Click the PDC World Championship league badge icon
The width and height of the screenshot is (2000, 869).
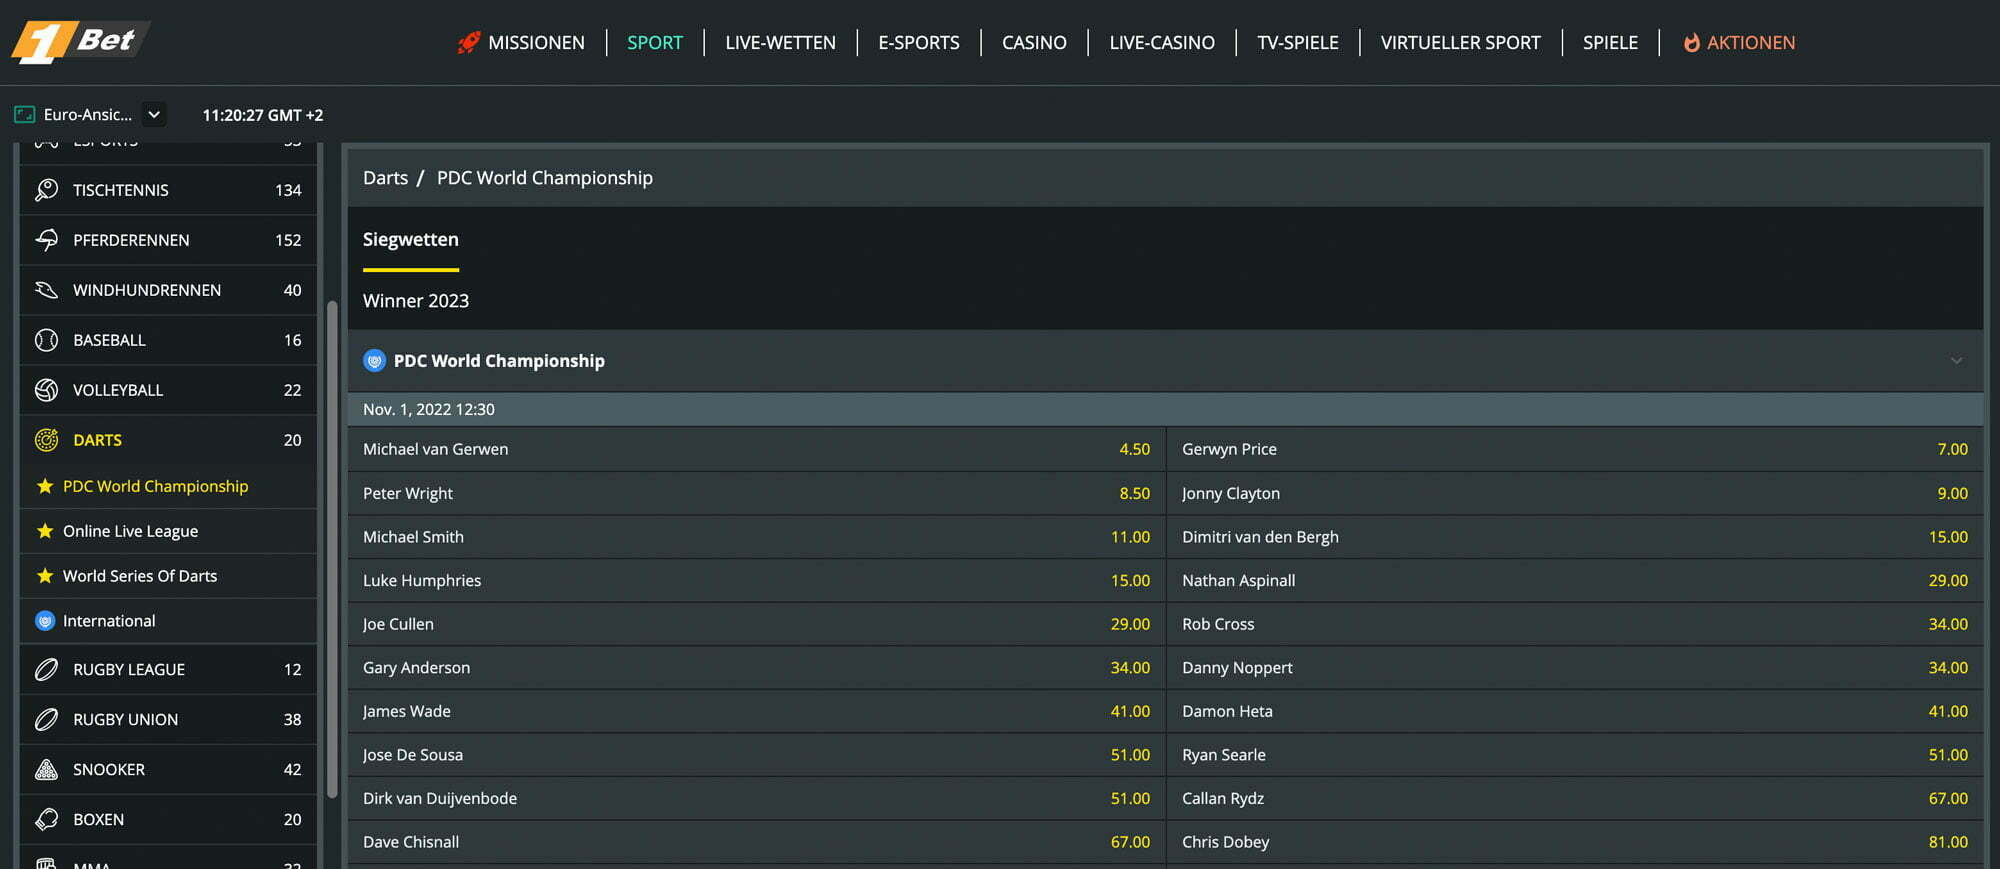point(374,360)
